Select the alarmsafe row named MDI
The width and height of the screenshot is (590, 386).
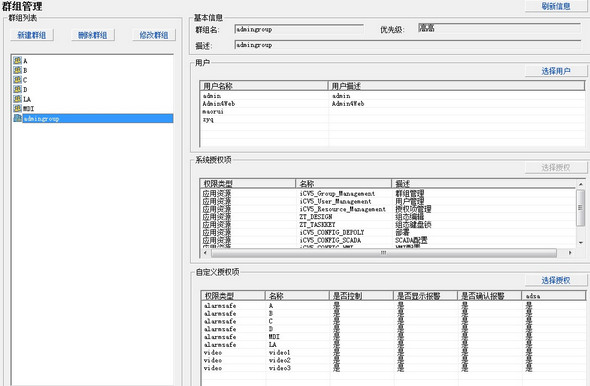click(394, 337)
